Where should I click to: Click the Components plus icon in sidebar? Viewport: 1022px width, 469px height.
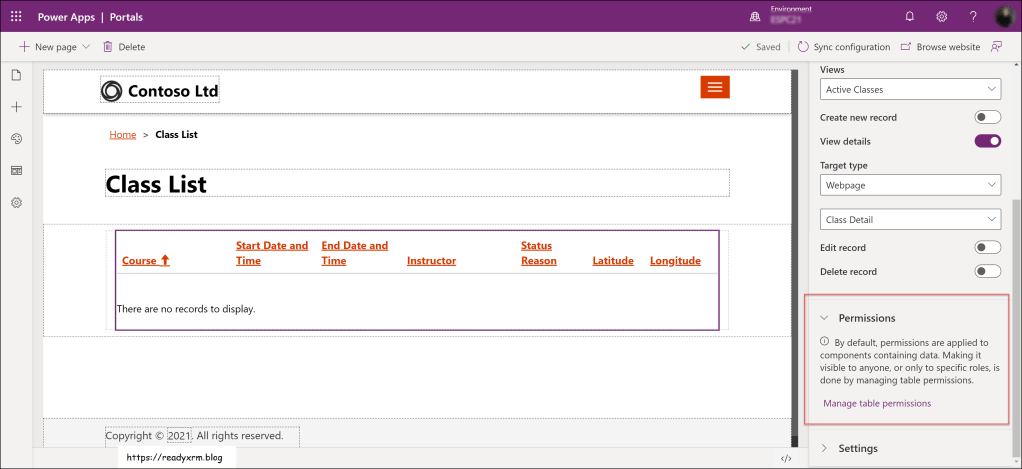pos(16,107)
